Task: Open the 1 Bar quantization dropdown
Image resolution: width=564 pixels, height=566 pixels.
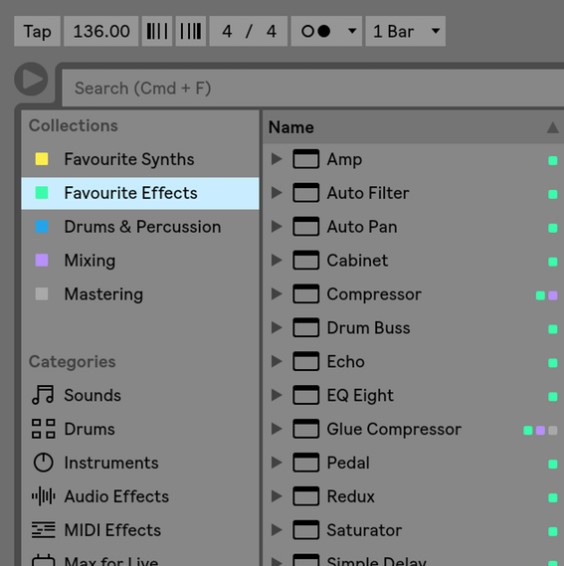Action: [x=405, y=31]
